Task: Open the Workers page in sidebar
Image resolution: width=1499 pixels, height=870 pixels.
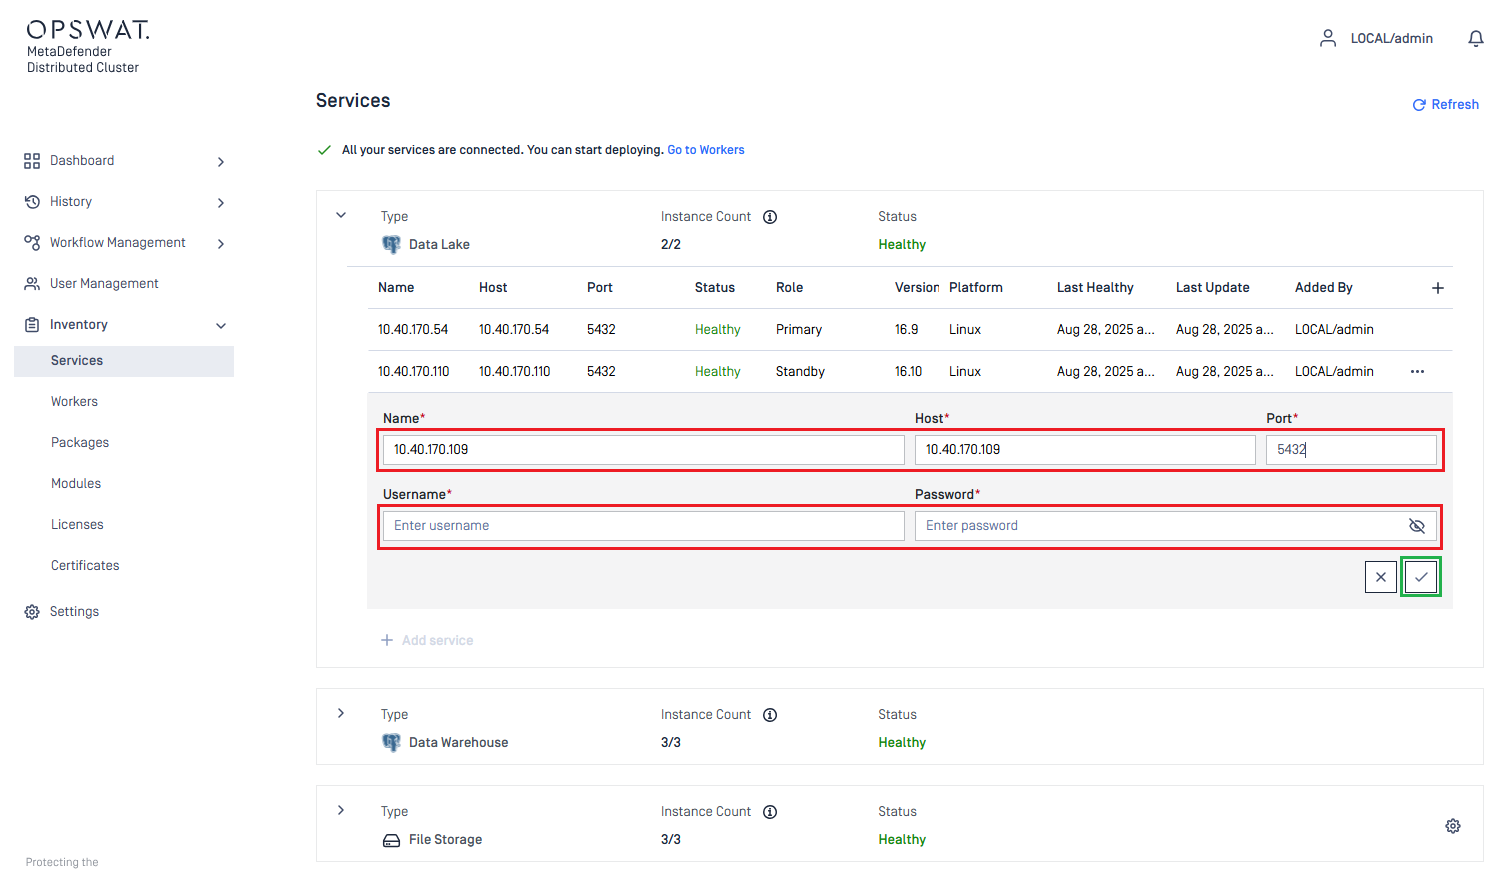Action: pos(74,402)
